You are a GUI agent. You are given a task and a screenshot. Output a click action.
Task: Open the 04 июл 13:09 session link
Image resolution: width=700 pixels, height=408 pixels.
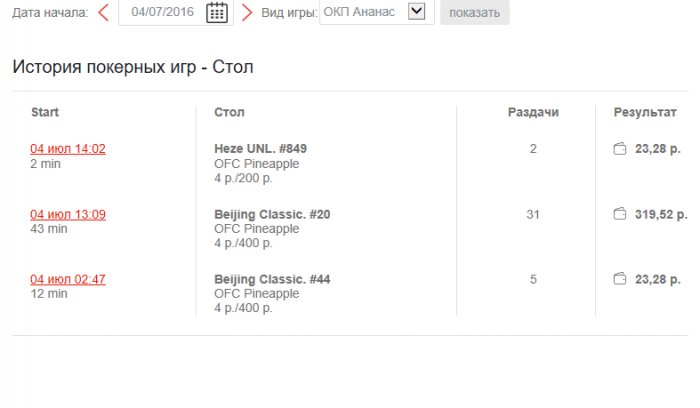tap(68, 214)
